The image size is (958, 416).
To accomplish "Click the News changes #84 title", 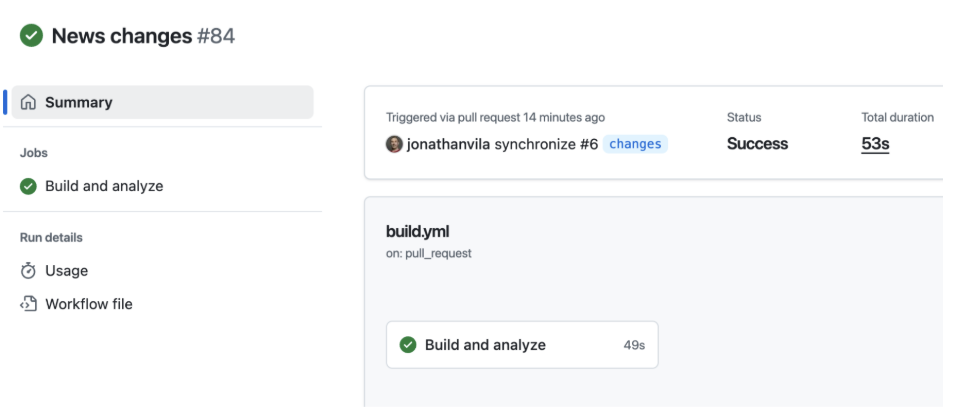I will click(x=143, y=36).
